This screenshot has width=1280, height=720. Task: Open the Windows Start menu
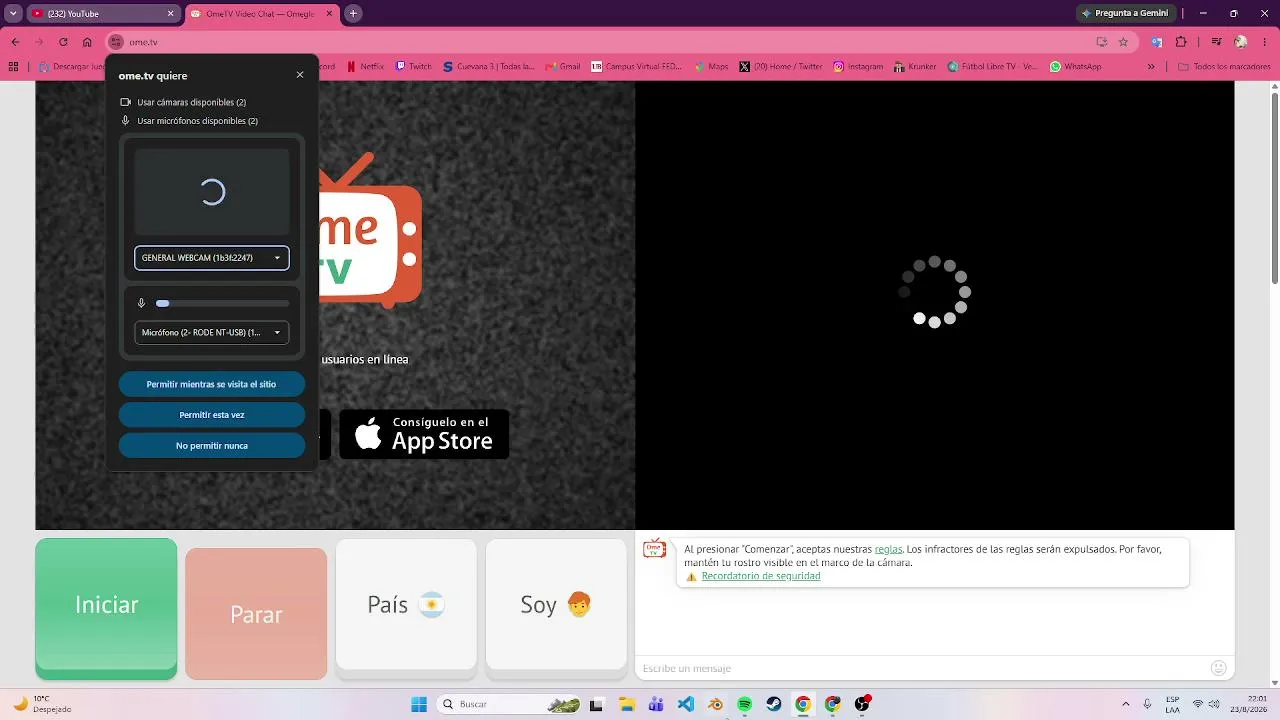pos(419,704)
